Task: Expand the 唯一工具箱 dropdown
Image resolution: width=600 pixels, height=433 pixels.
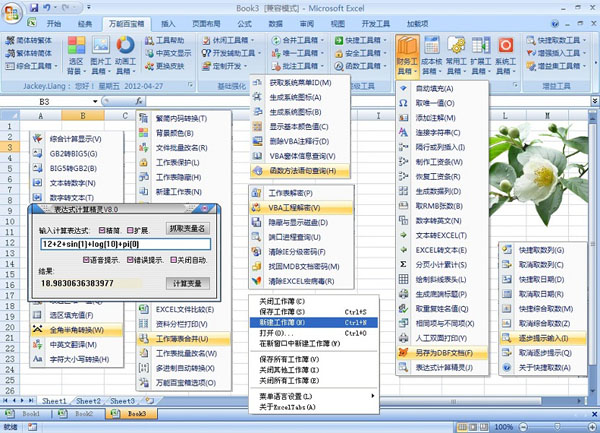Action: [322, 53]
